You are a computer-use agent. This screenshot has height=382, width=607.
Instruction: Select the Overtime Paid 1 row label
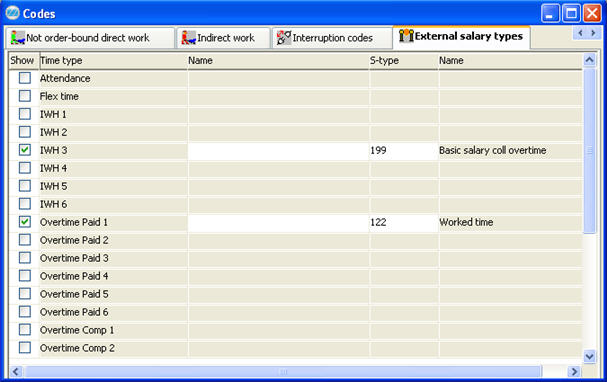pyautogui.click(x=74, y=222)
